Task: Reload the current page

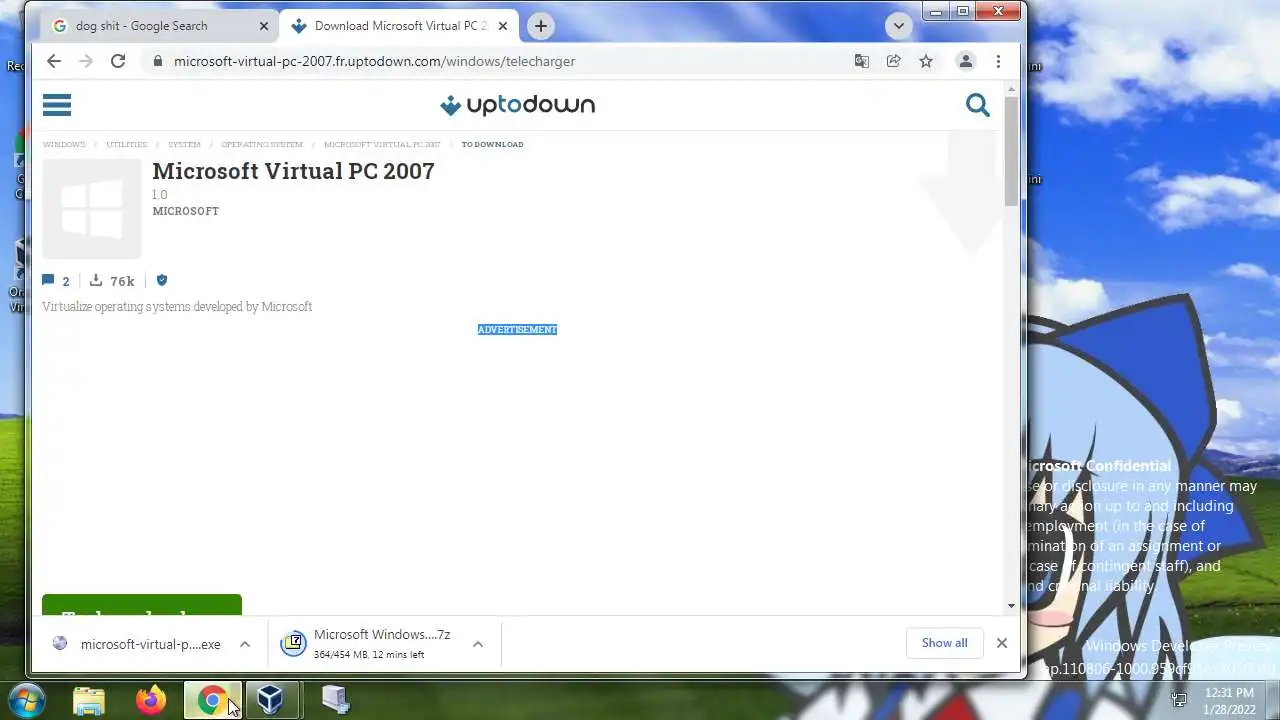Action: (x=118, y=61)
